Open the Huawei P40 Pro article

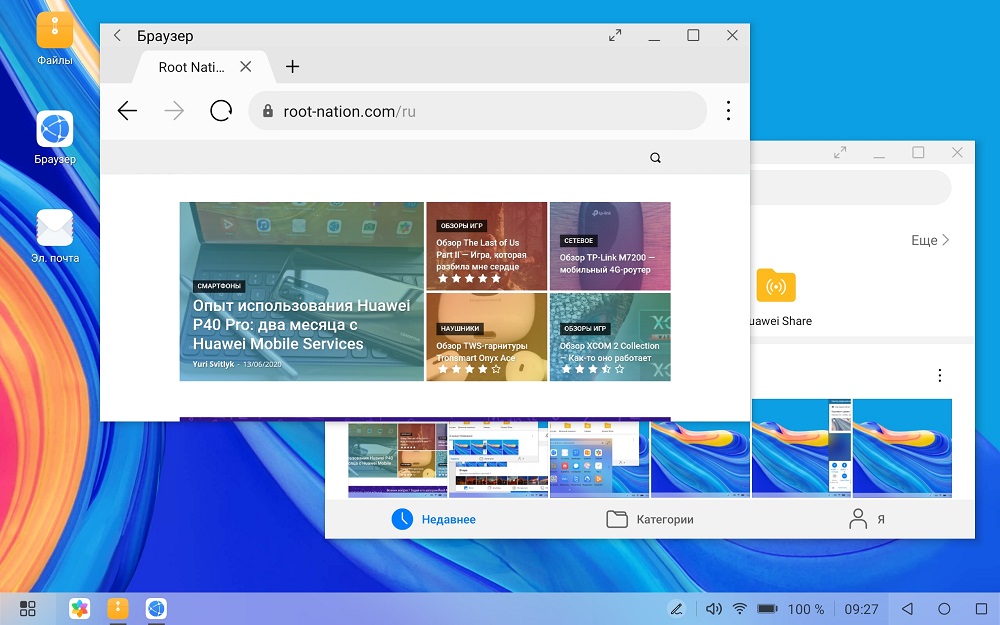(302, 291)
